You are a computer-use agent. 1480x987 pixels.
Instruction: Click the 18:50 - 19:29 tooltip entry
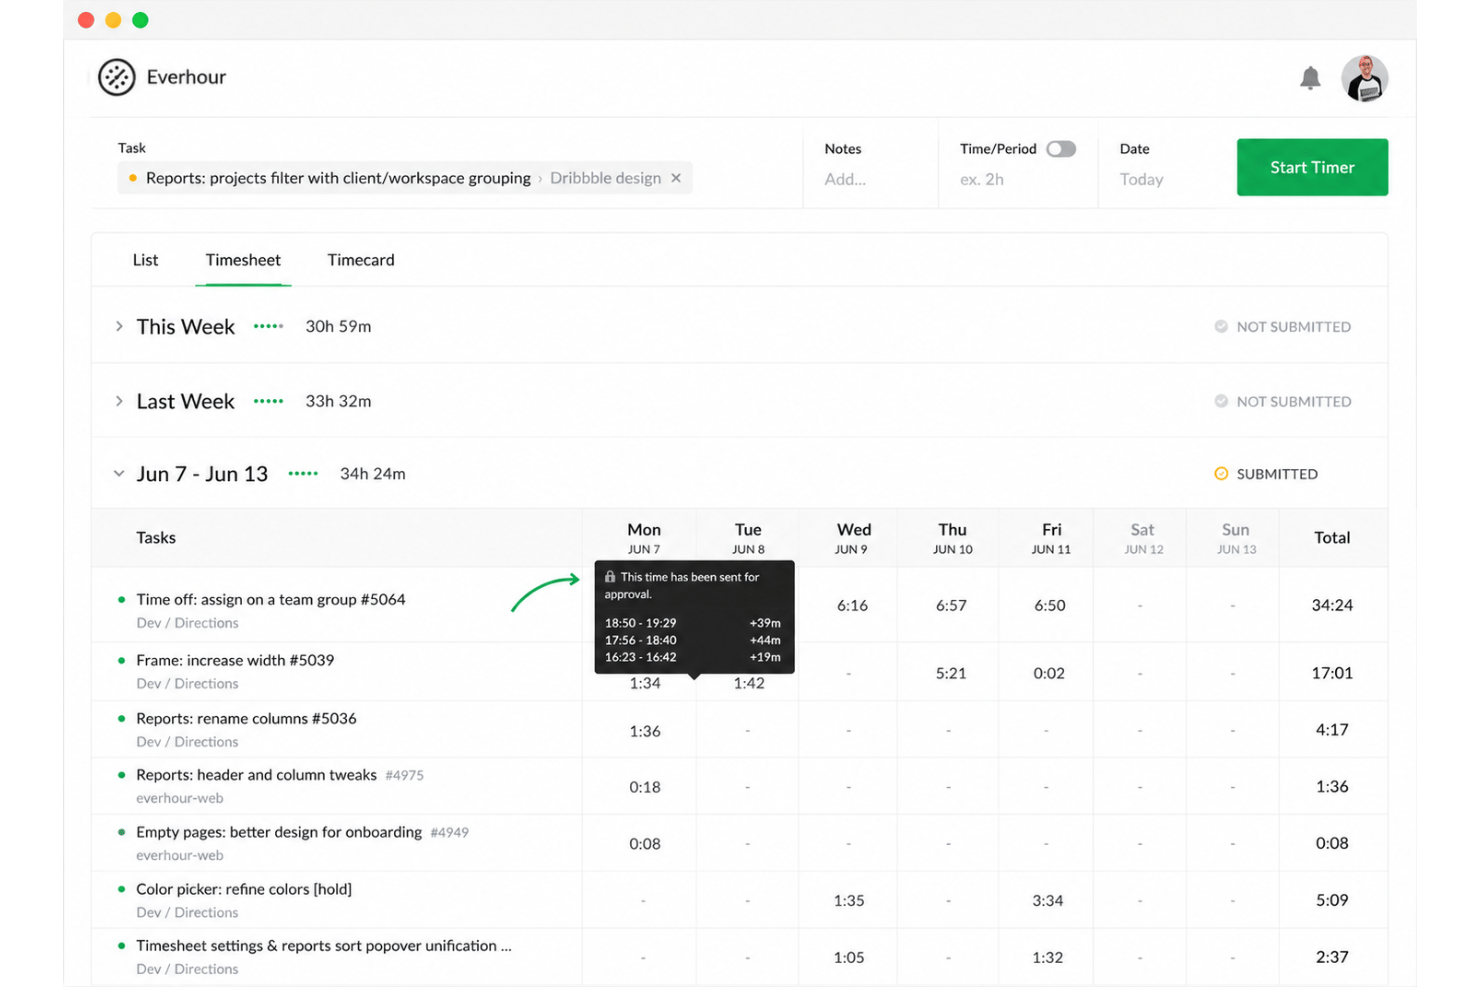point(693,623)
